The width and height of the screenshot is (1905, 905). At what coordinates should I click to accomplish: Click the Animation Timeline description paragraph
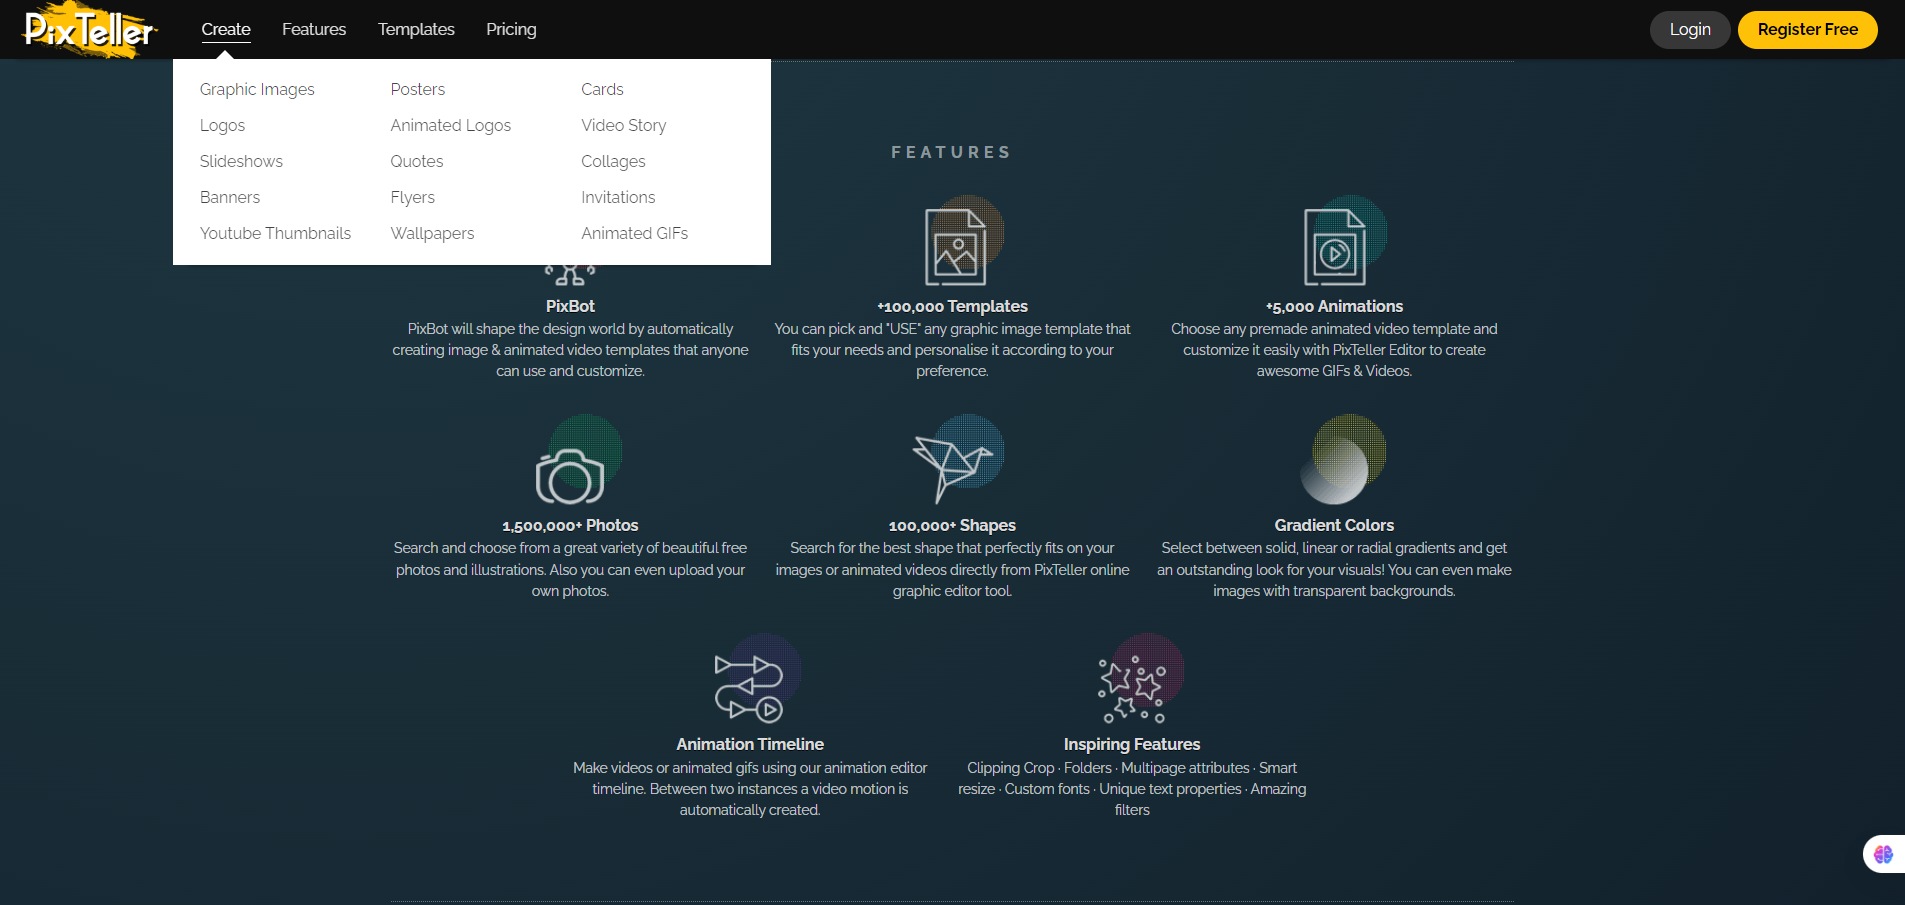pyautogui.click(x=750, y=789)
